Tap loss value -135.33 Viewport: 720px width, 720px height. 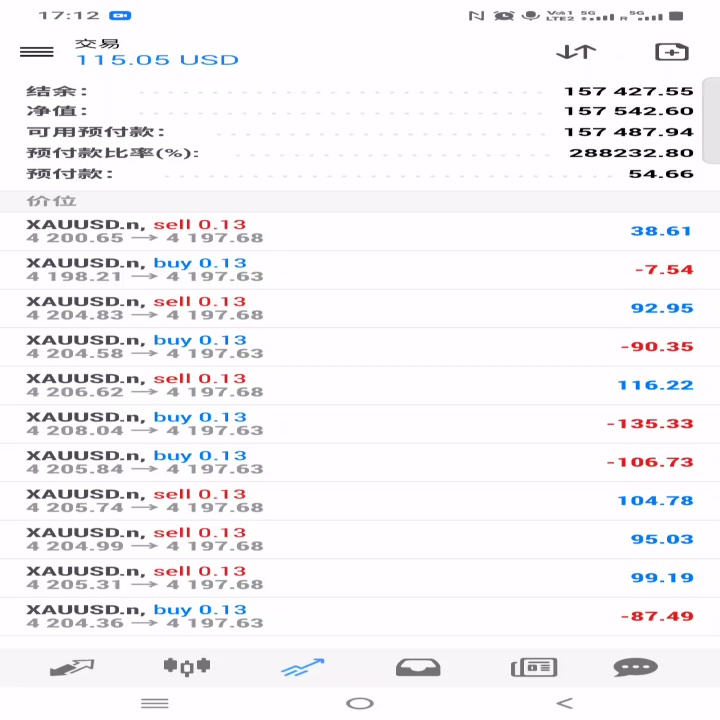pyautogui.click(x=650, y=424)
